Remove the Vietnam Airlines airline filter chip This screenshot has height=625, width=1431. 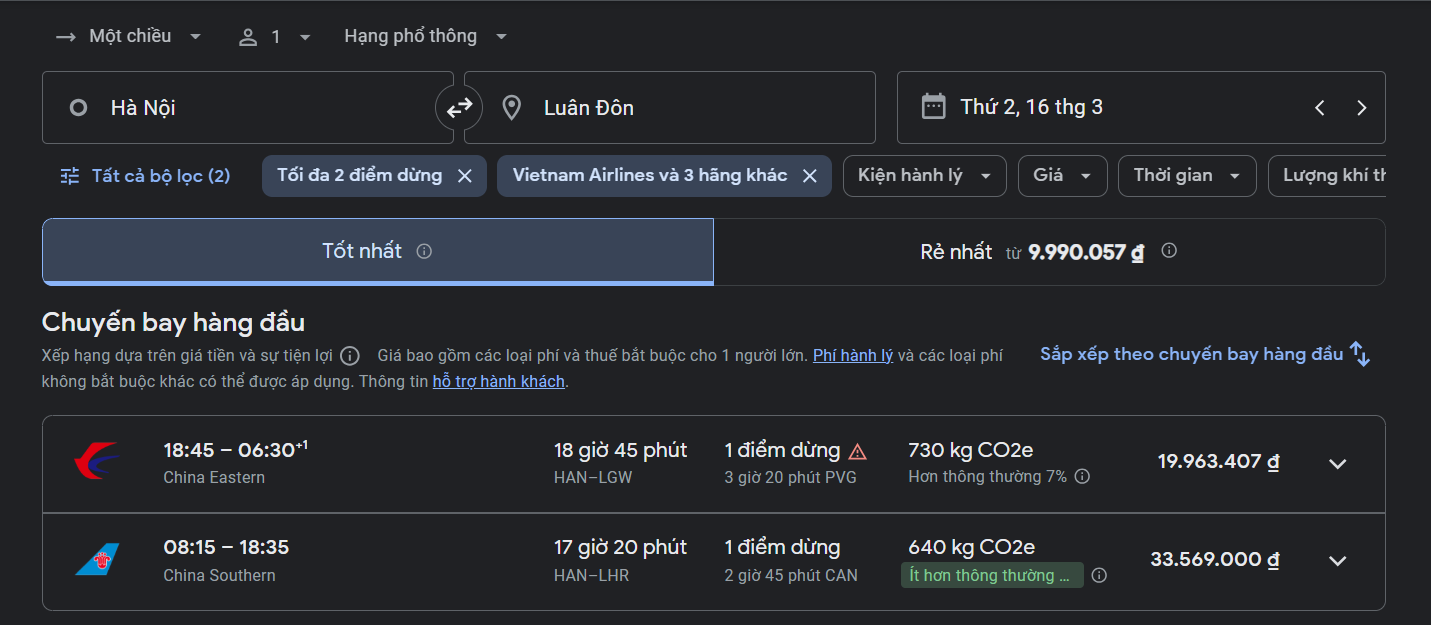[x=810, y=176]
